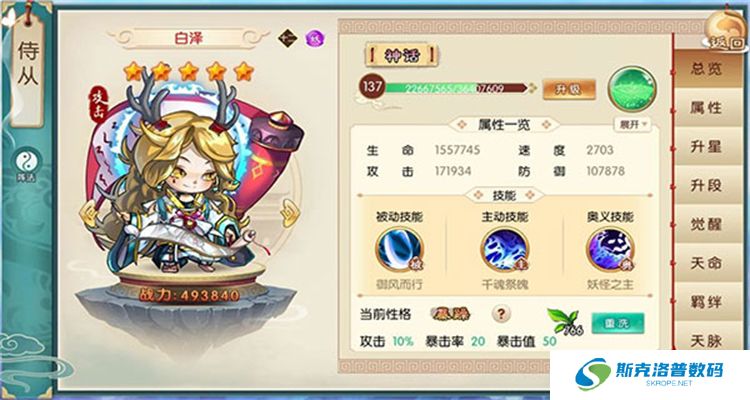Expand attributes with the 展开 dropdown

[x=633, y=124]
